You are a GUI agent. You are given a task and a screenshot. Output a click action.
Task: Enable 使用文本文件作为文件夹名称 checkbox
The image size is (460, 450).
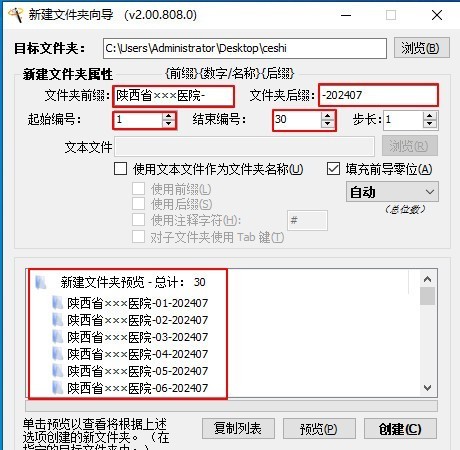(x=120, y=169)
